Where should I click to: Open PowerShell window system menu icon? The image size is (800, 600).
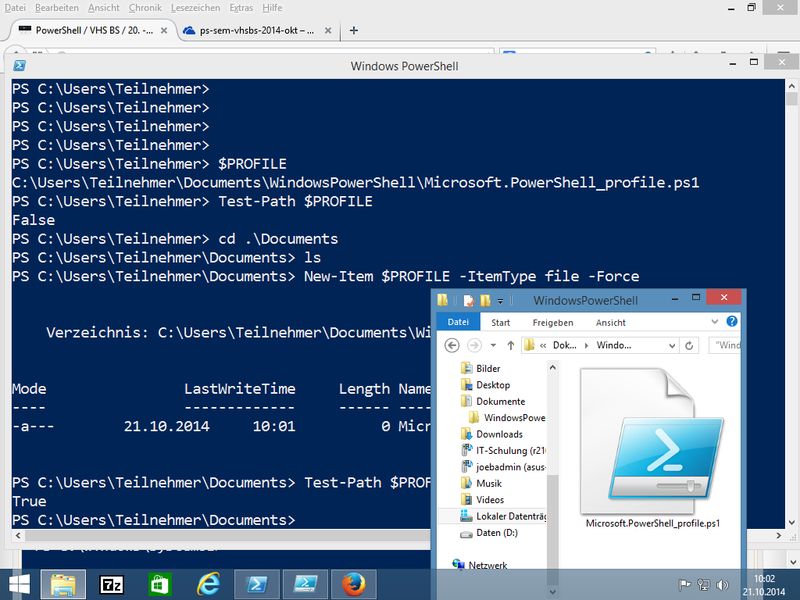point(19,65)
